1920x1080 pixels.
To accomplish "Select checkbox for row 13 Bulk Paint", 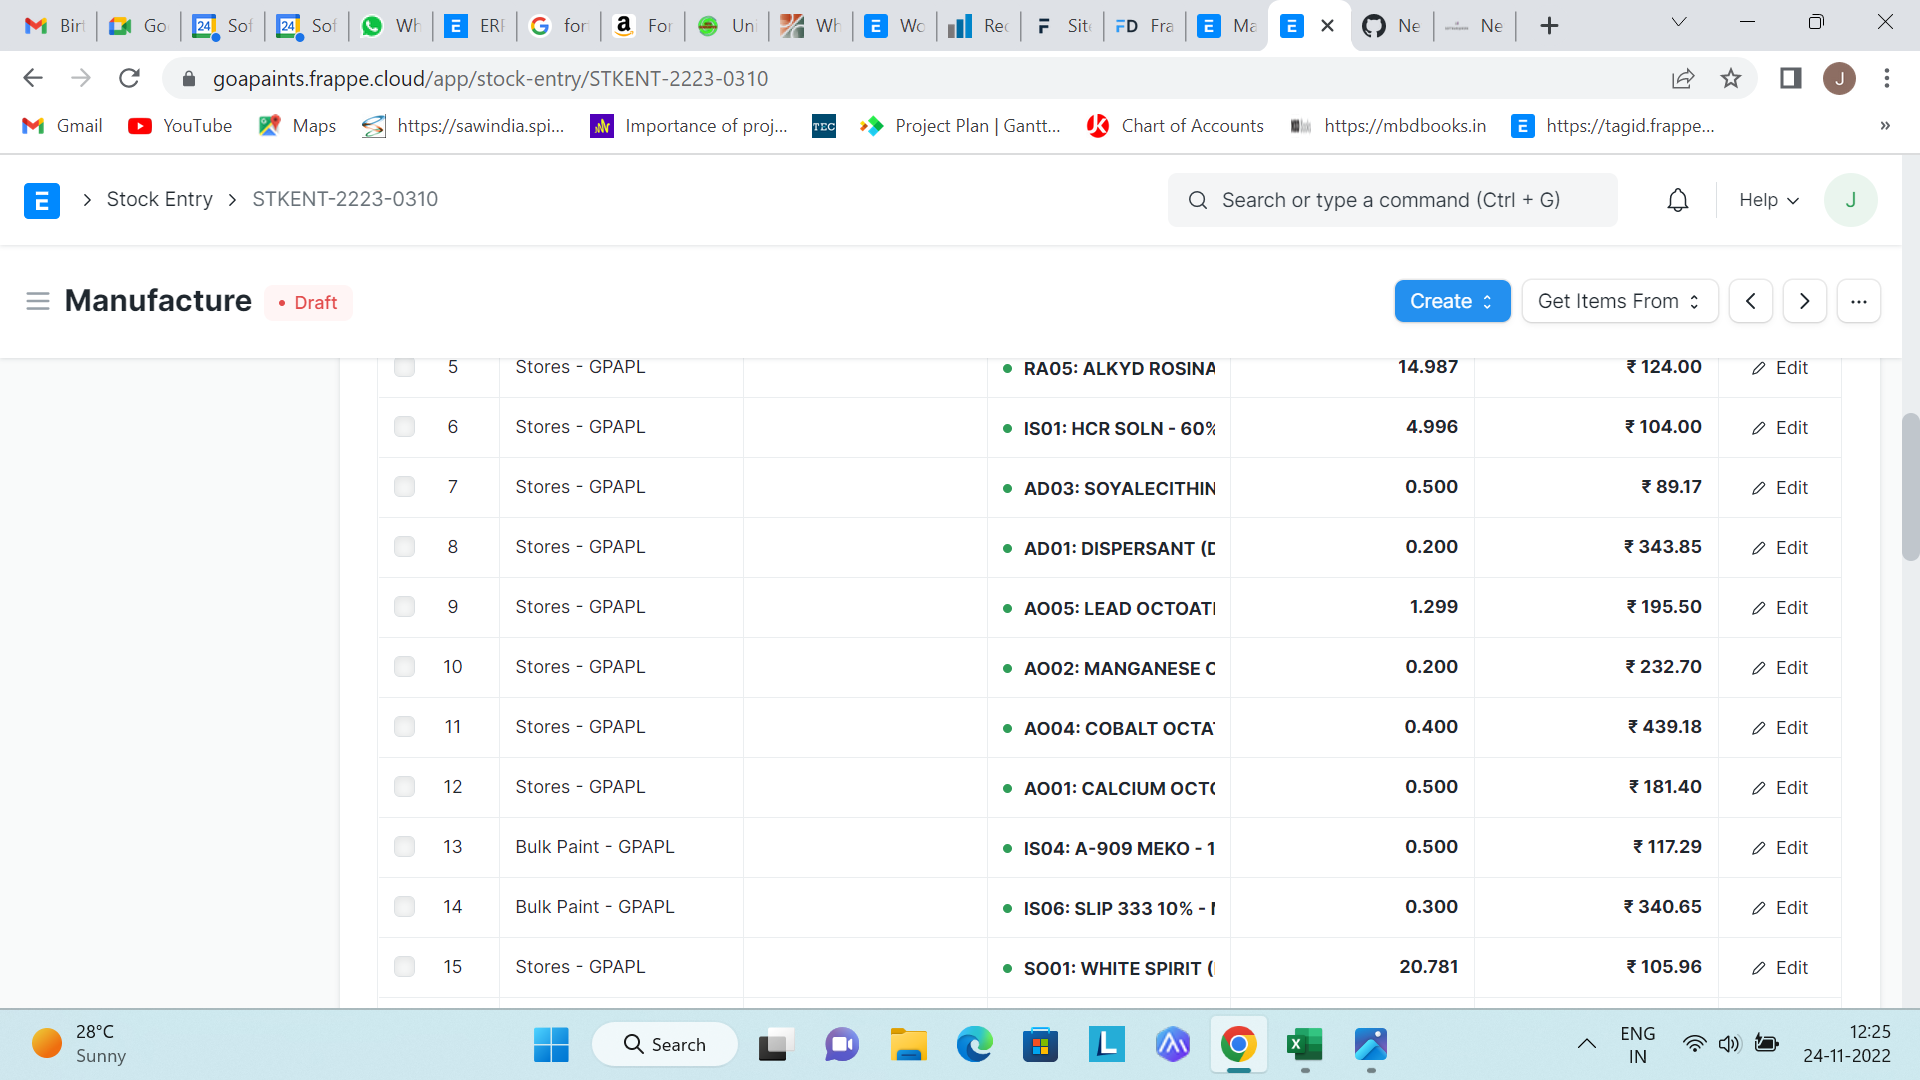I will click(x=404, y=847).
